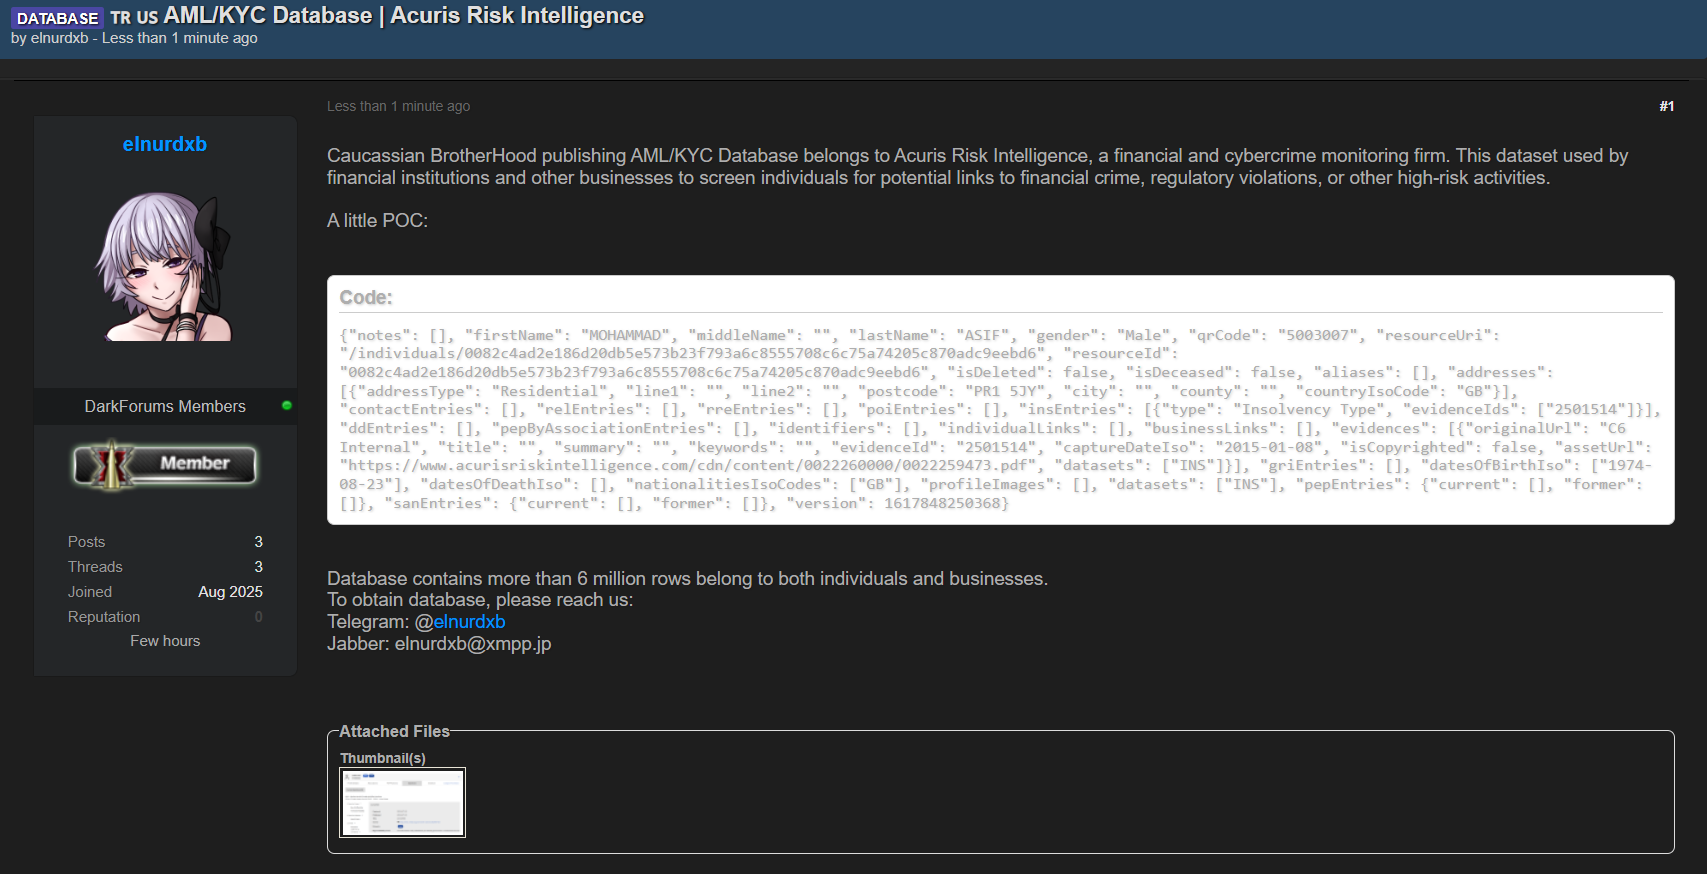
Task: Open the #1 post permalink
Action: (x=1666, y=106)
